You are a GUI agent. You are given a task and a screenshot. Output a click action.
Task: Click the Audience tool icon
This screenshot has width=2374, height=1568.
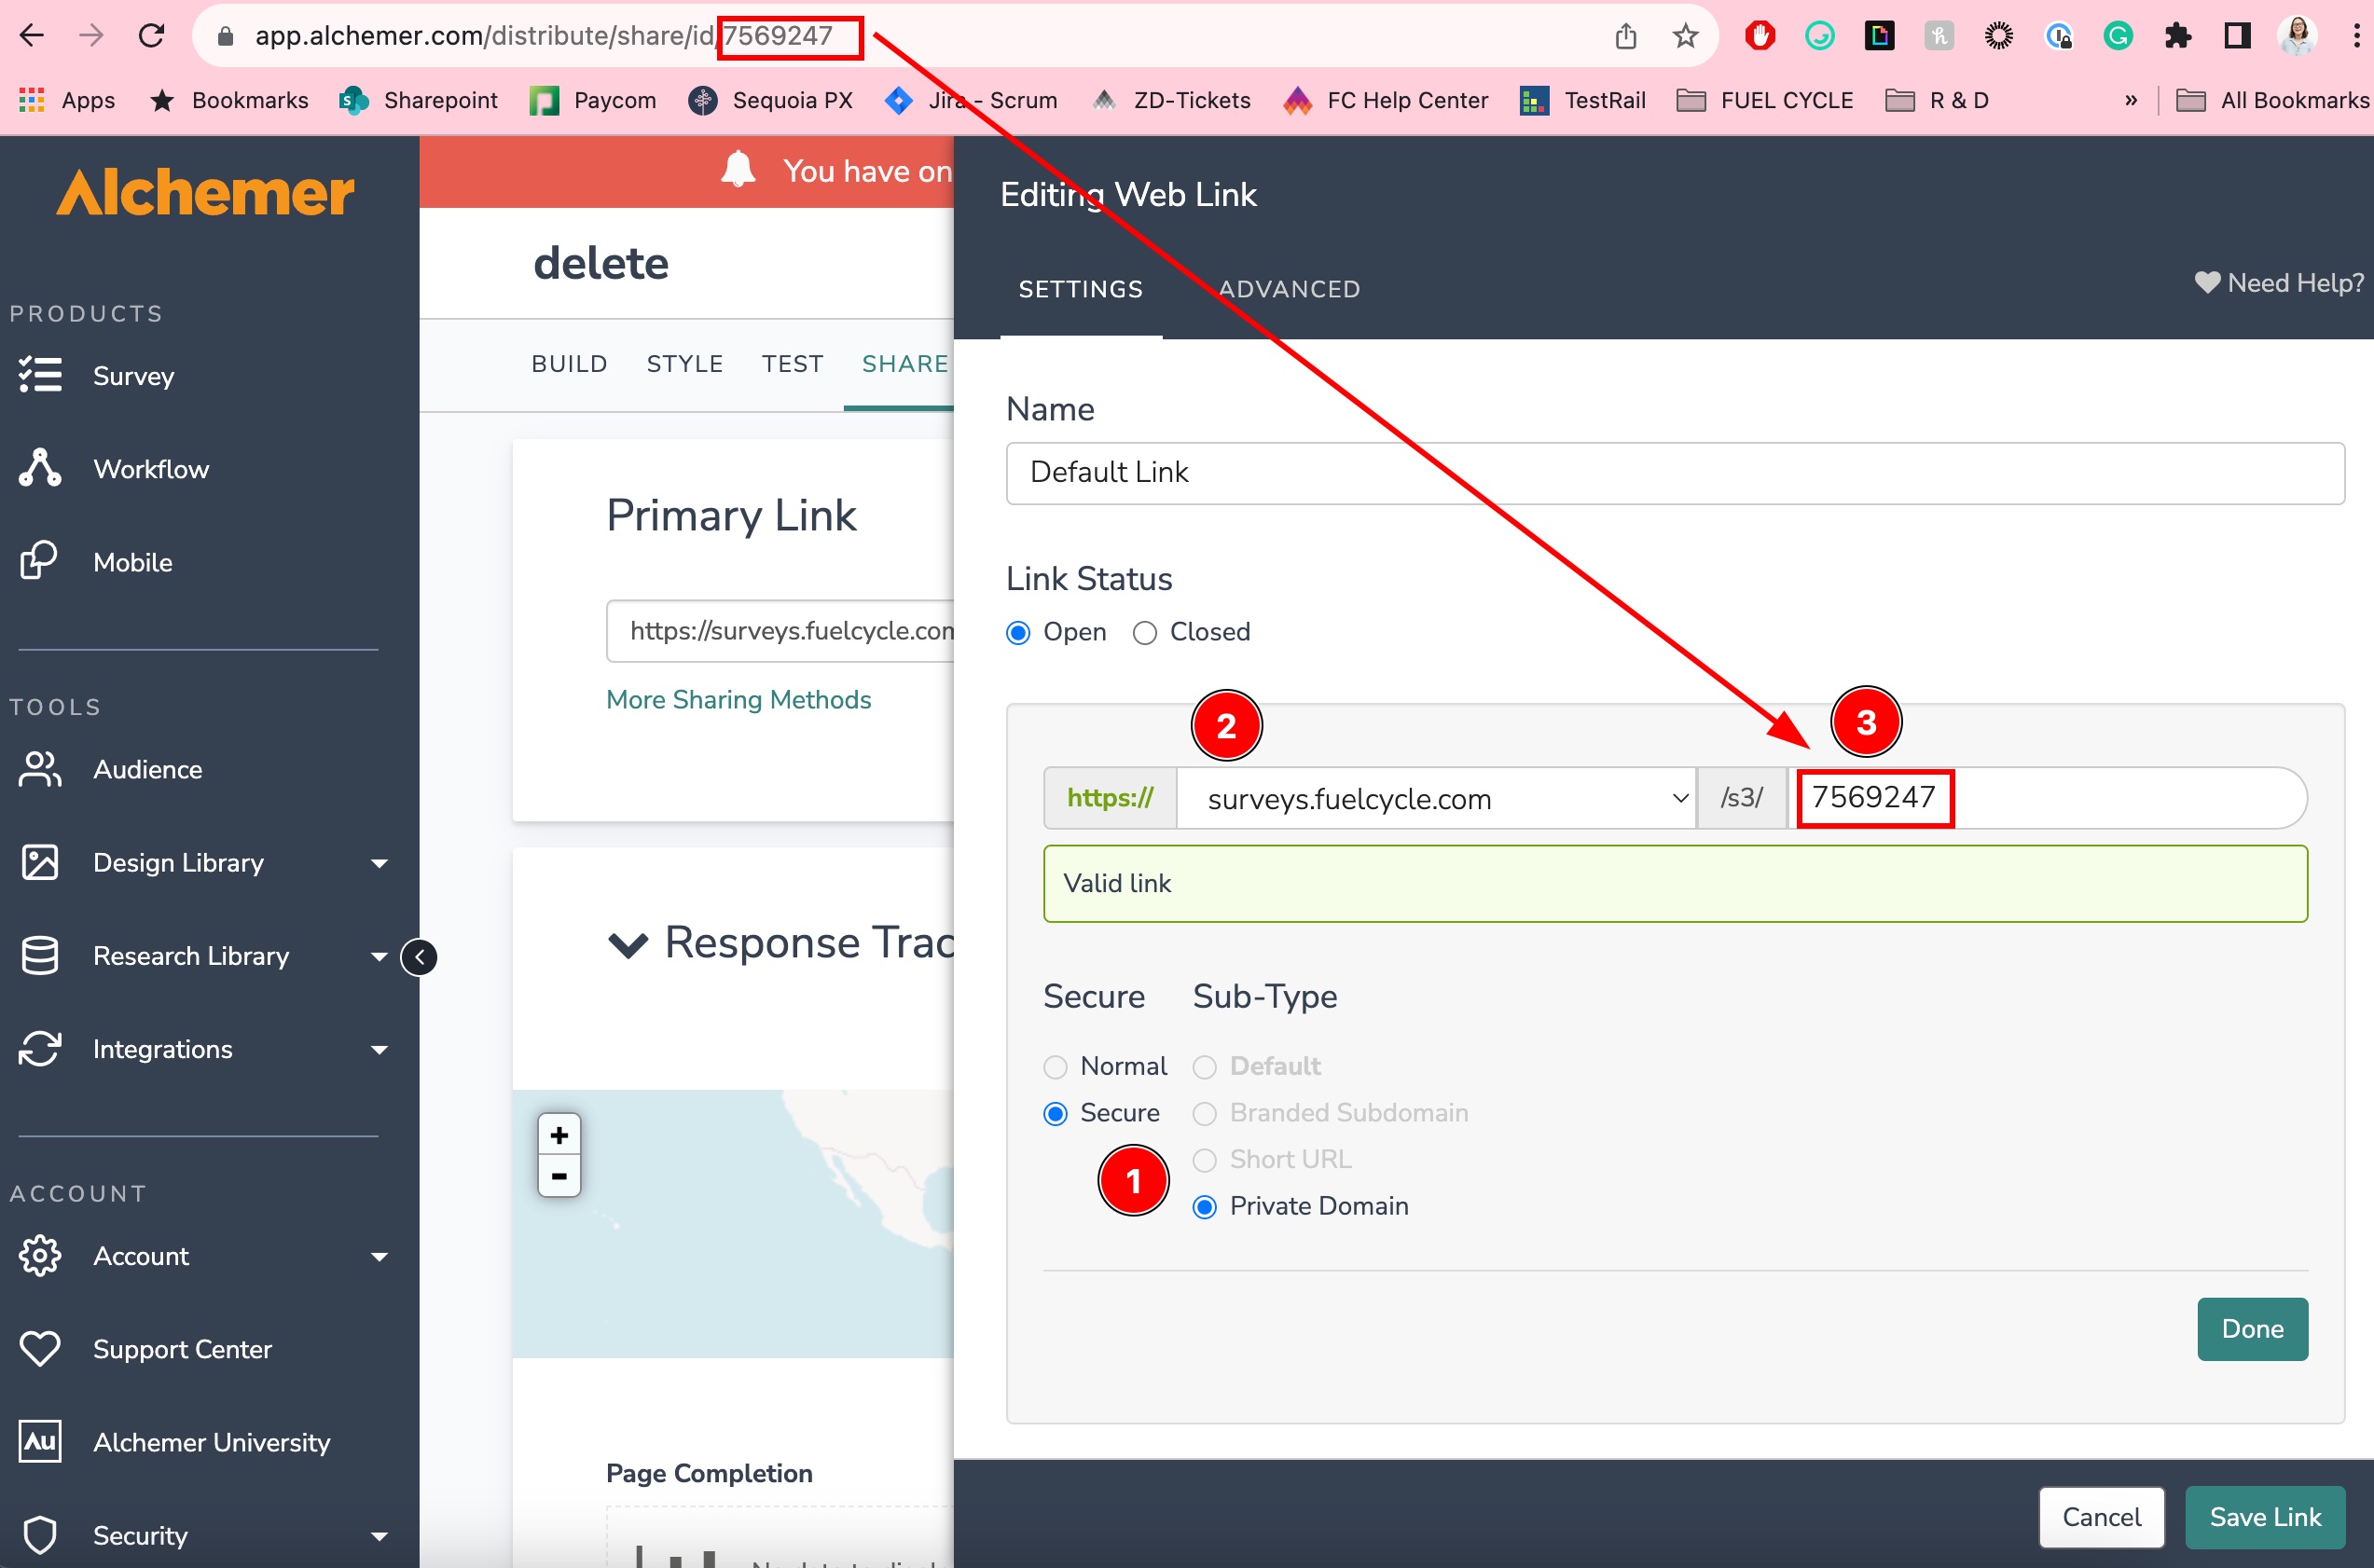tap(40, 769)
